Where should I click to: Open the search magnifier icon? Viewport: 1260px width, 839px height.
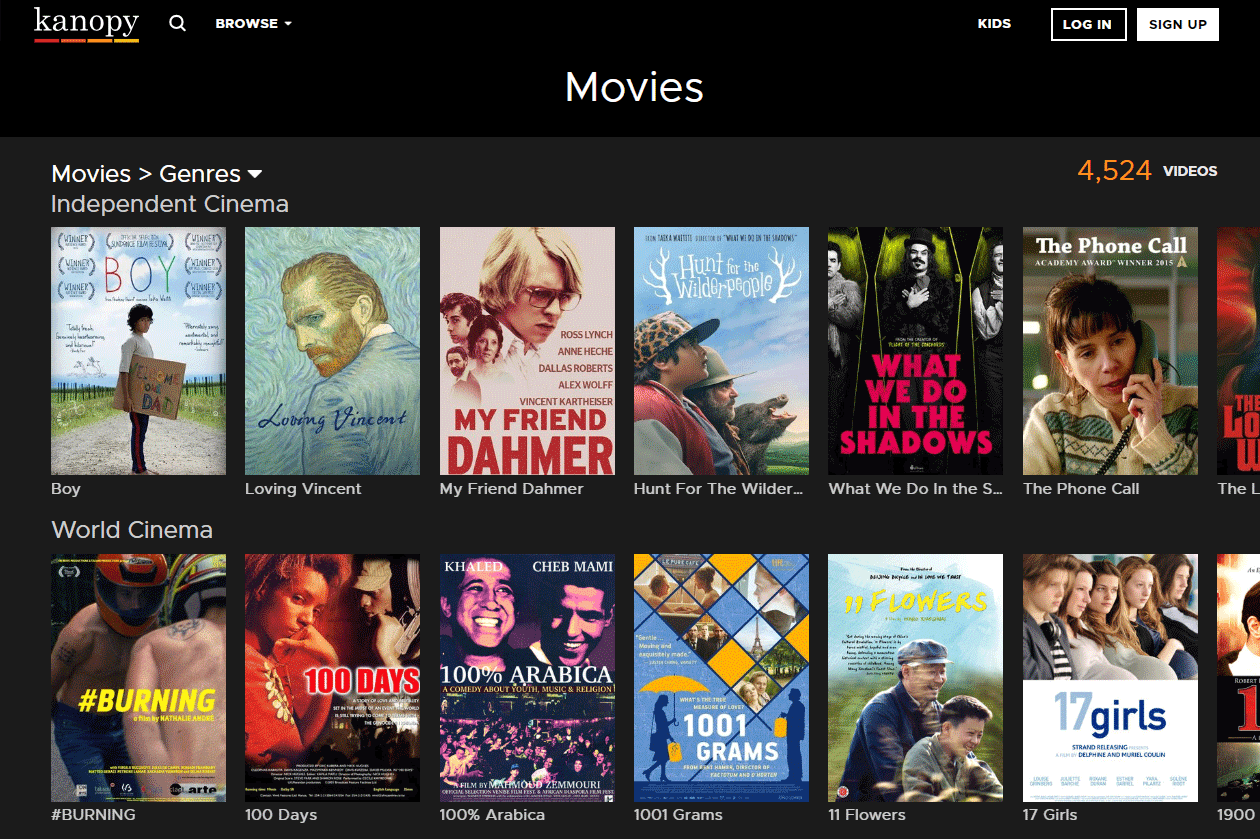click(178, 24)
